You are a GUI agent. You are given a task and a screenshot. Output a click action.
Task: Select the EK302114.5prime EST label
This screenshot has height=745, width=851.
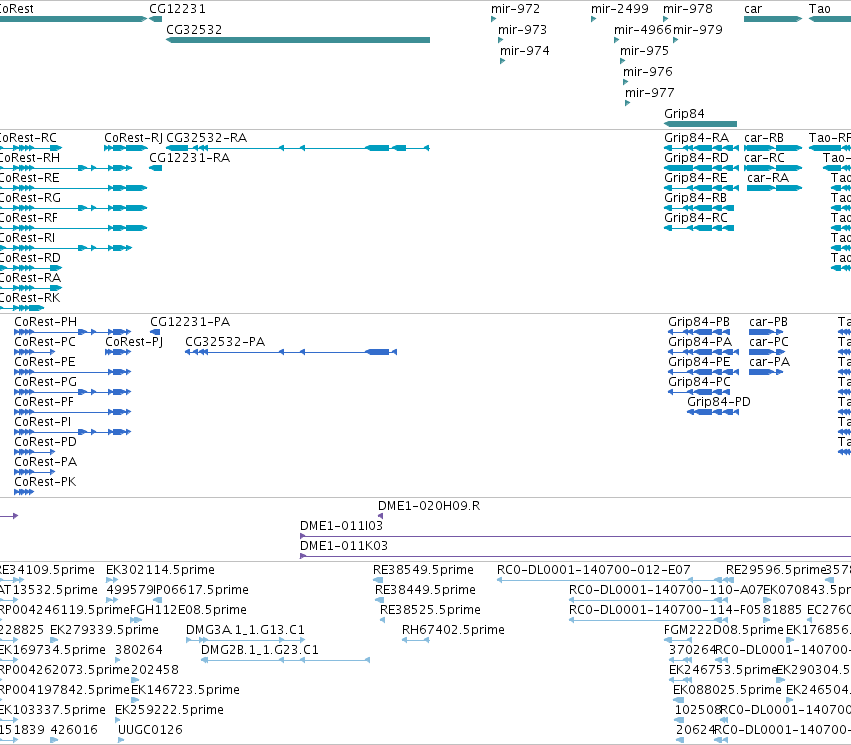point(161,570)
